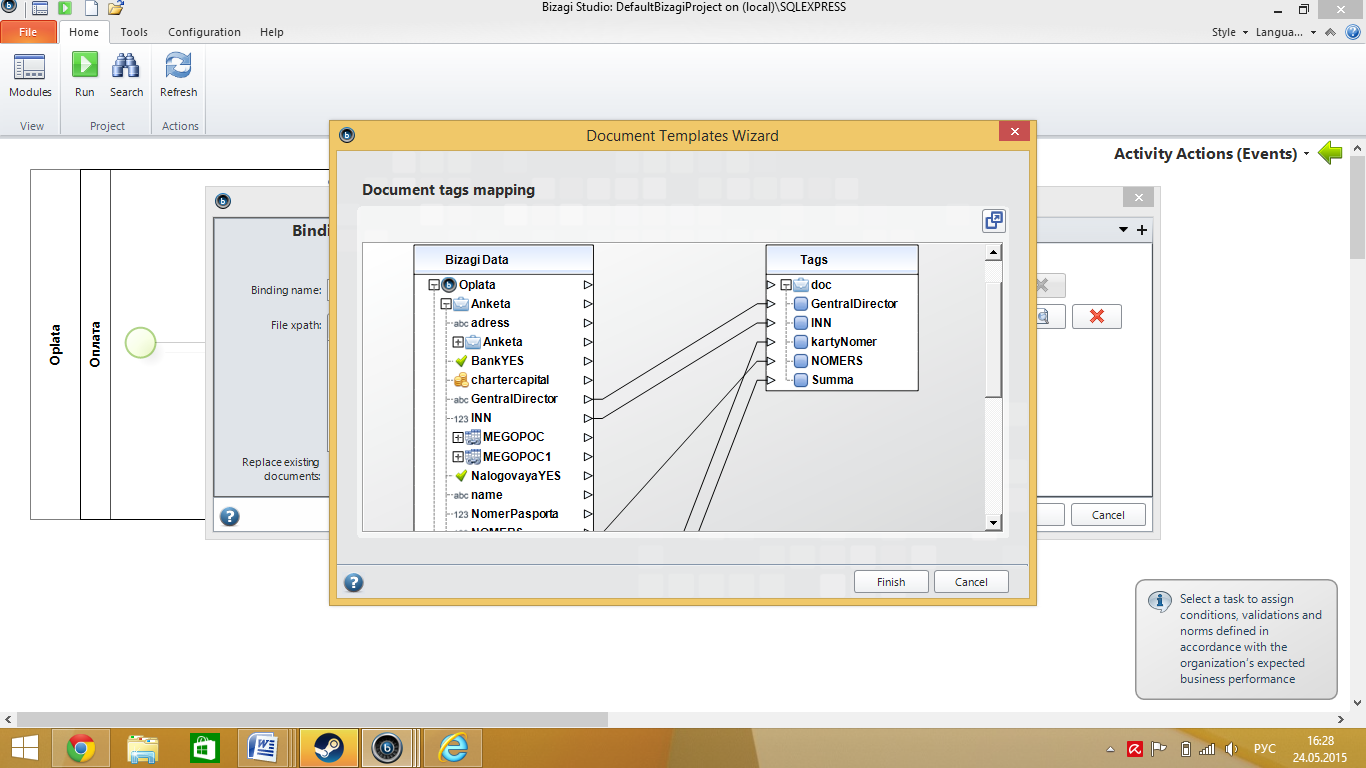Image resolution: width=1366 pixels, height=768 pixels.
Task: Open the Help ribbon tab
Action: pos(272,32)
